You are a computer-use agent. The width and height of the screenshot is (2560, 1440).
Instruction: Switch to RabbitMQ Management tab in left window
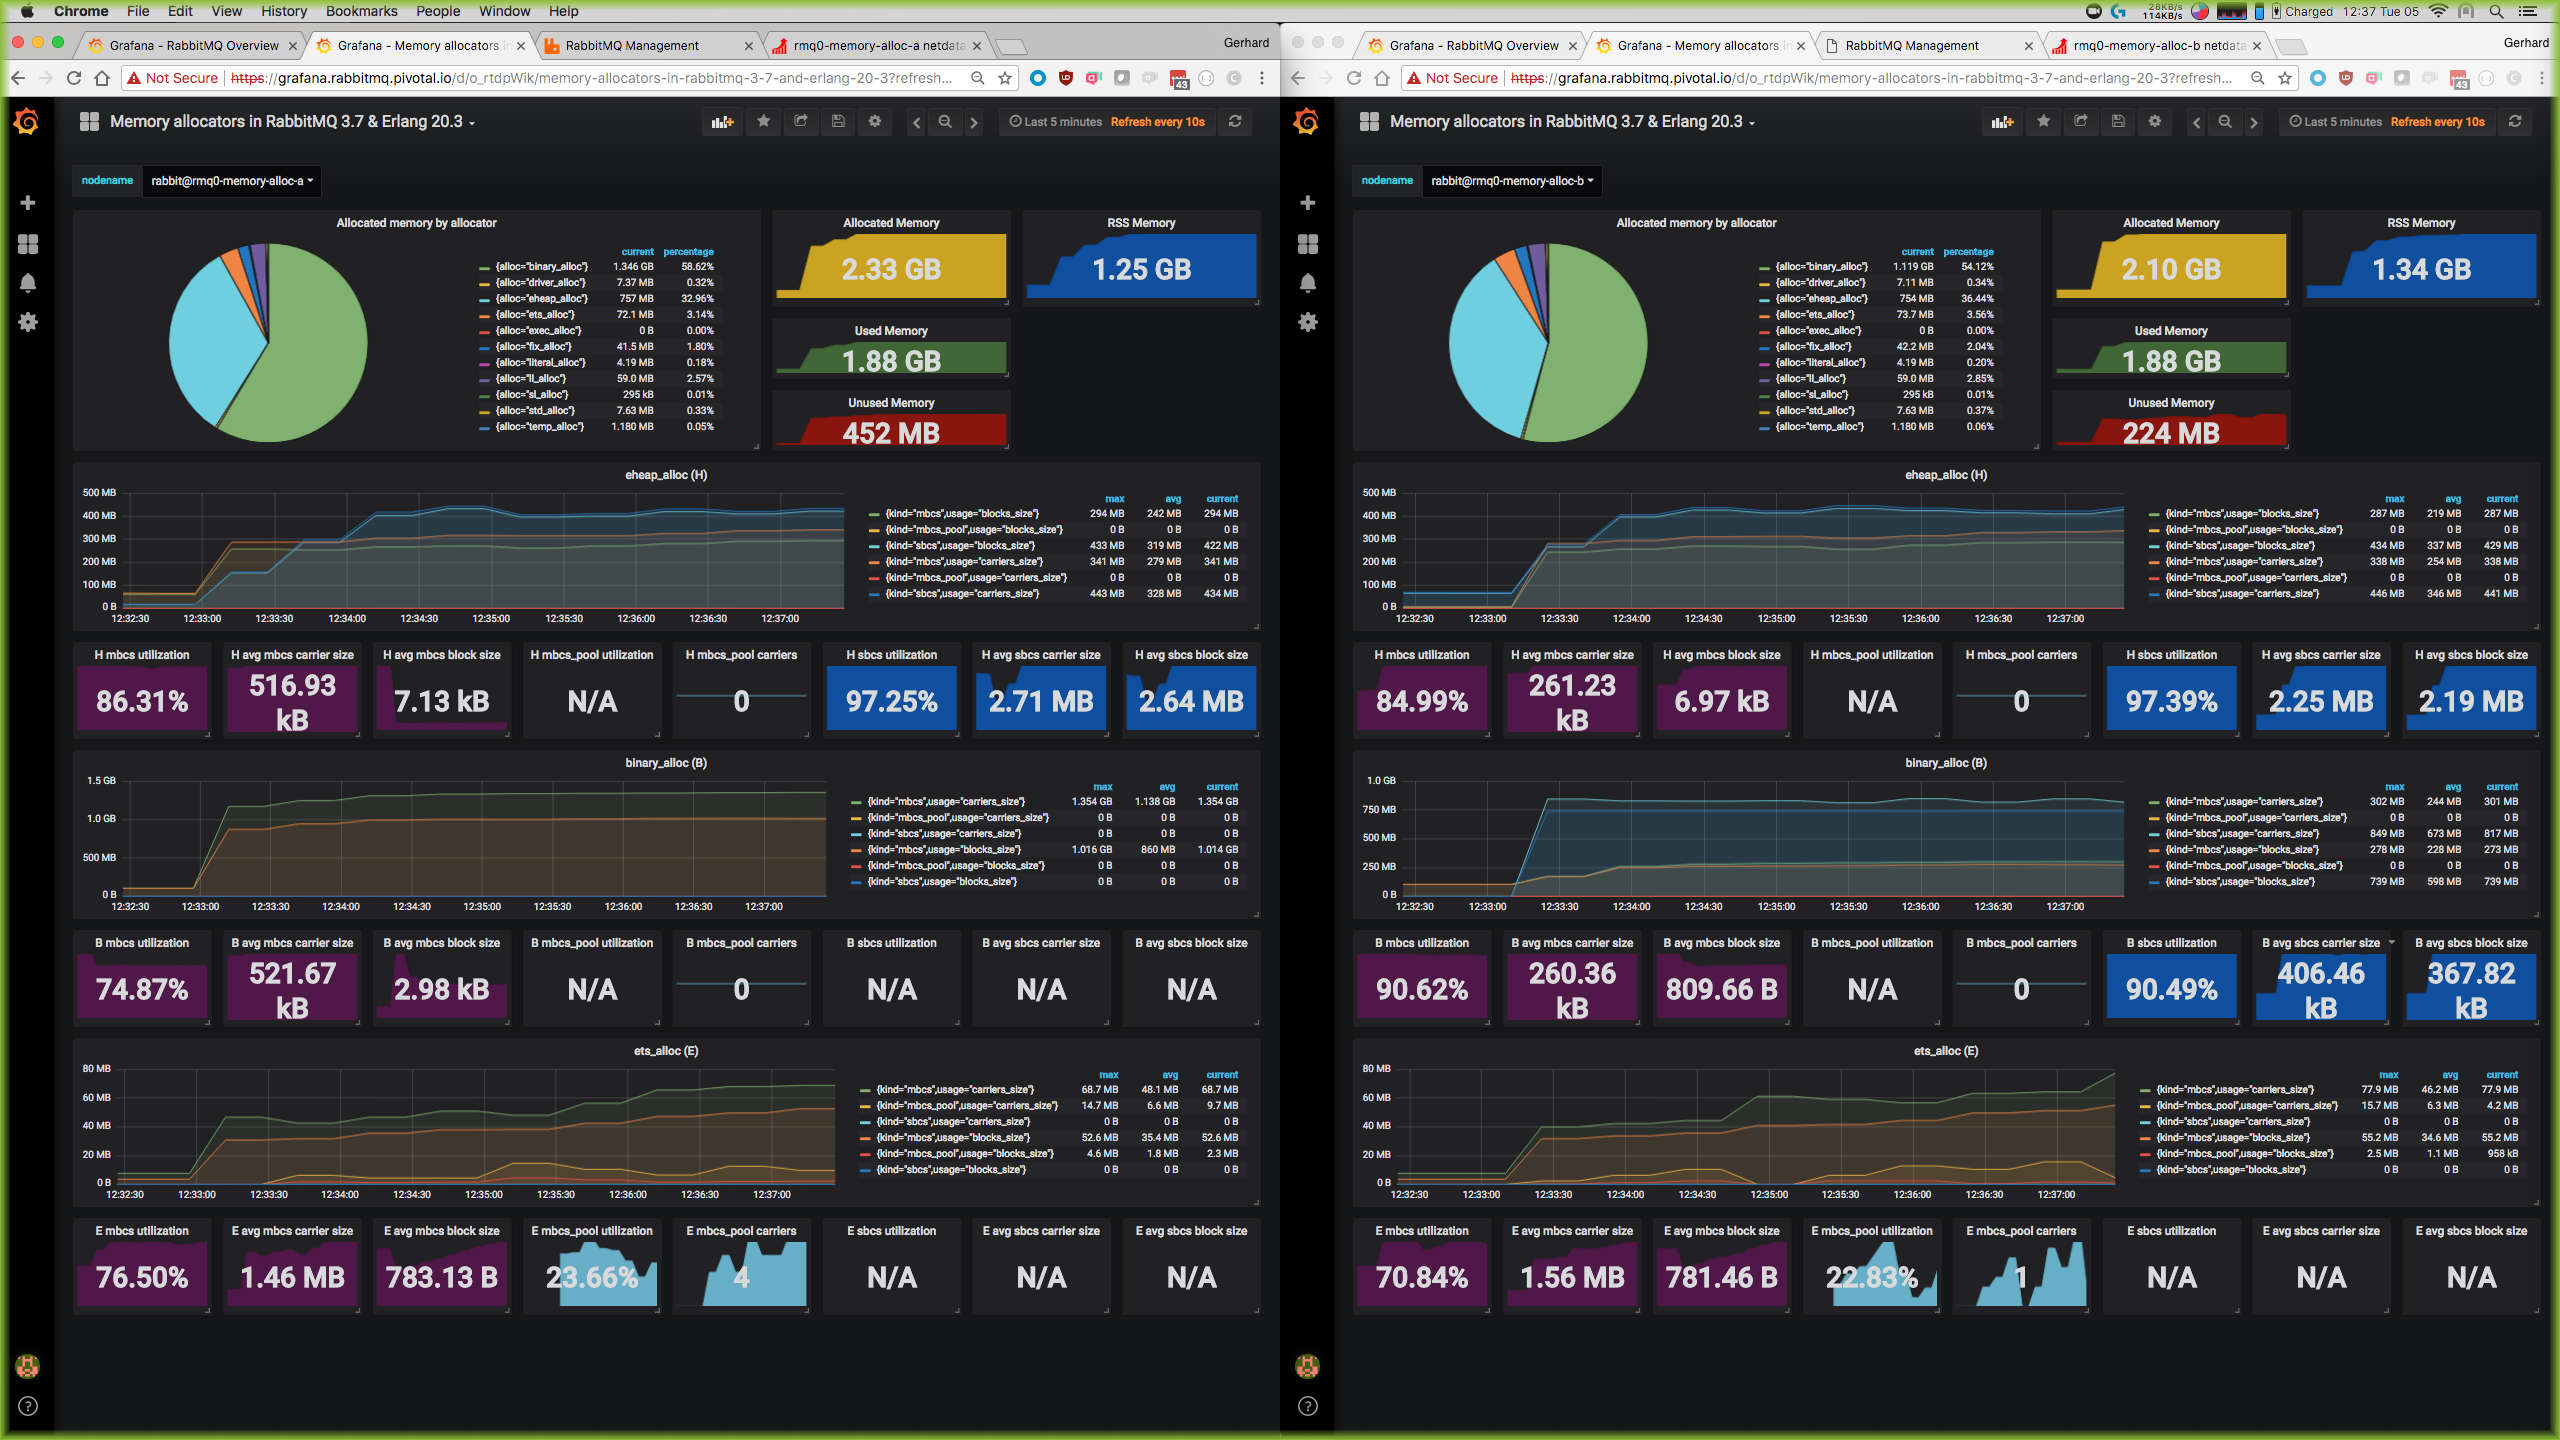click(648, 45)
